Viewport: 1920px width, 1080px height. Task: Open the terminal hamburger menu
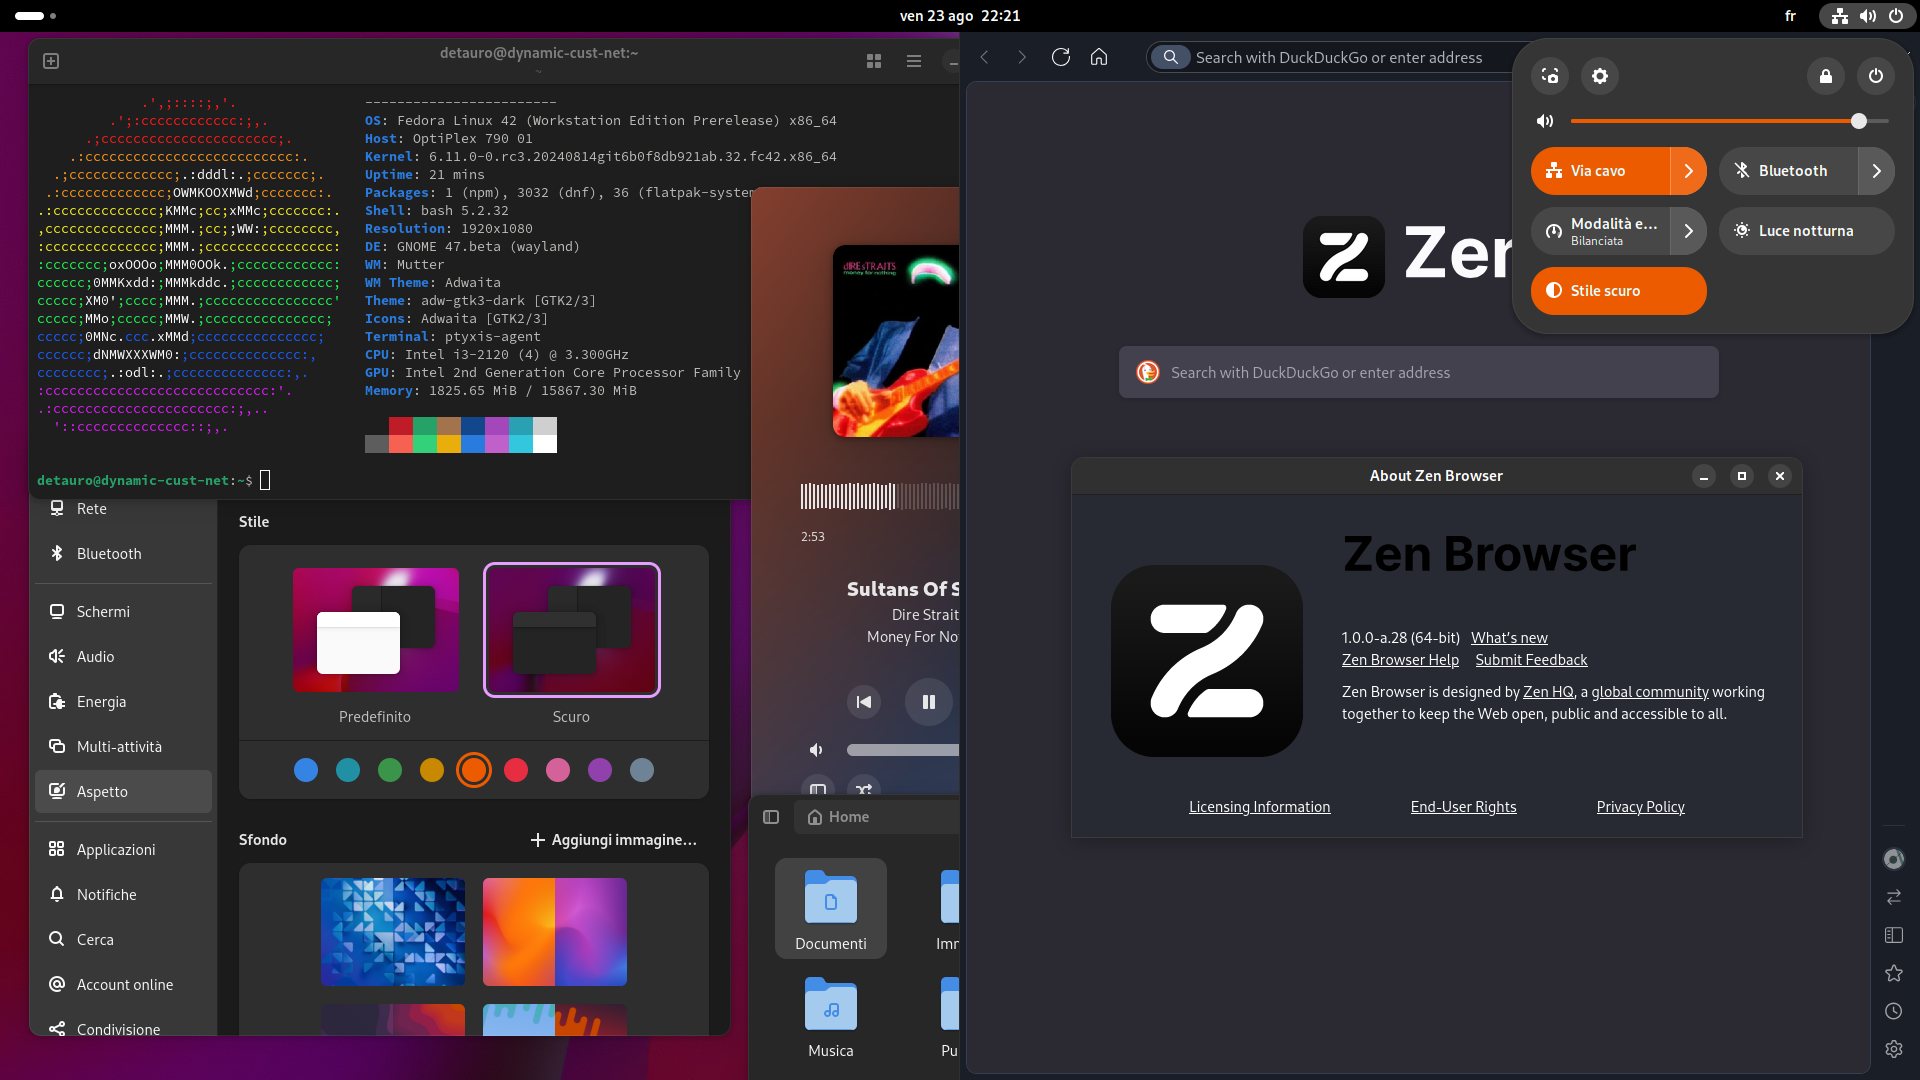(x=914, y=61)
